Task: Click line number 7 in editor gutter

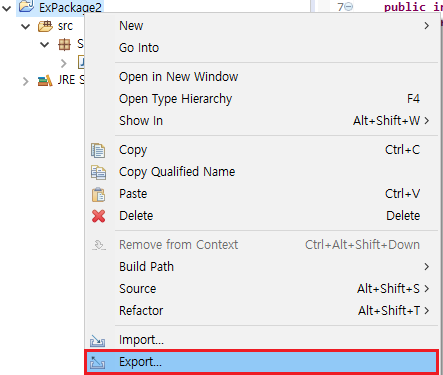Action: click(340, 7)
